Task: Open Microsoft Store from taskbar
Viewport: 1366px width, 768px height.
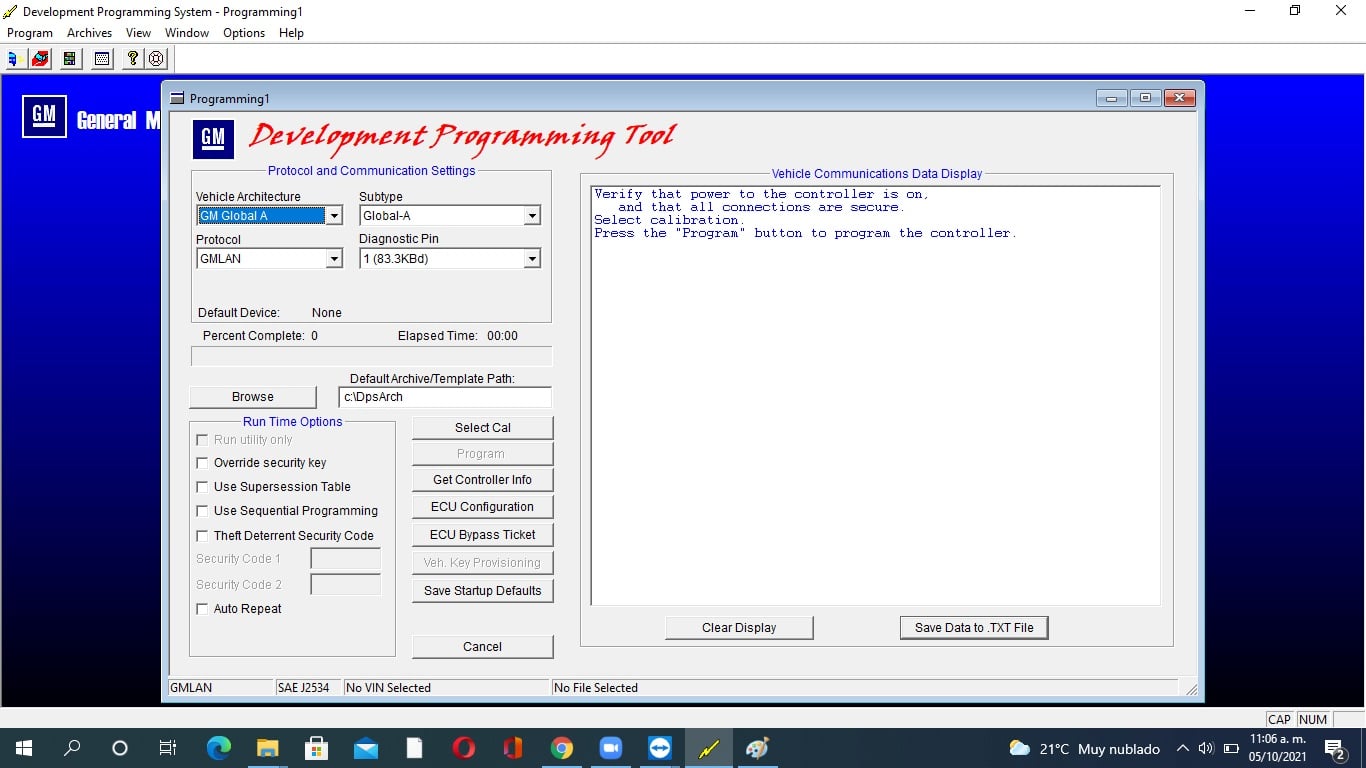Action: tap(316, 748)
